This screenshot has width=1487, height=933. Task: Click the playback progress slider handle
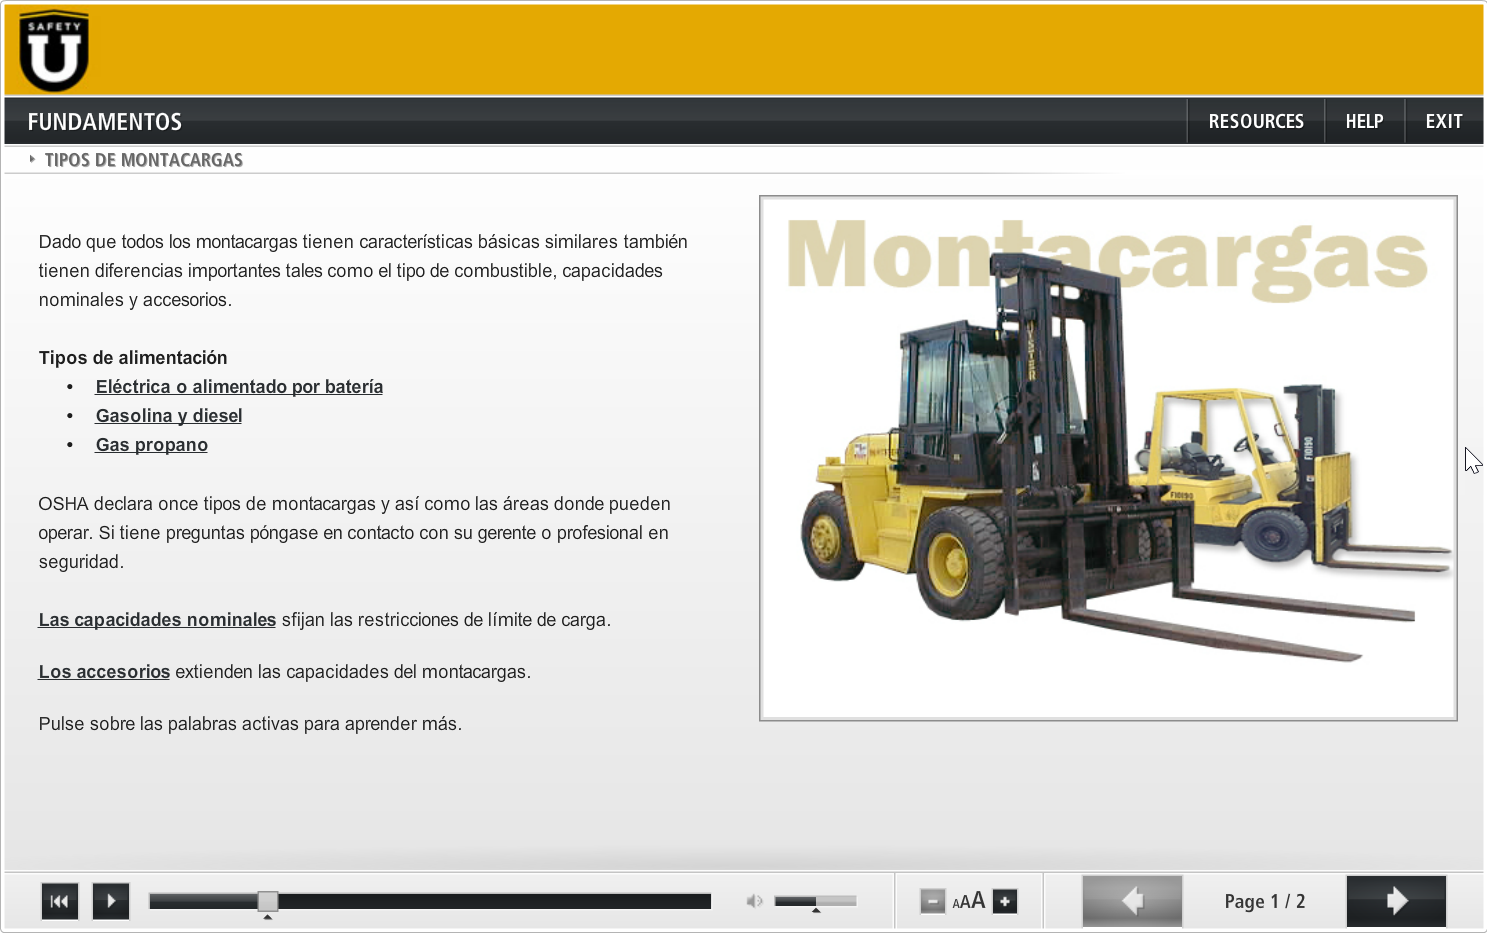point(267,900)
